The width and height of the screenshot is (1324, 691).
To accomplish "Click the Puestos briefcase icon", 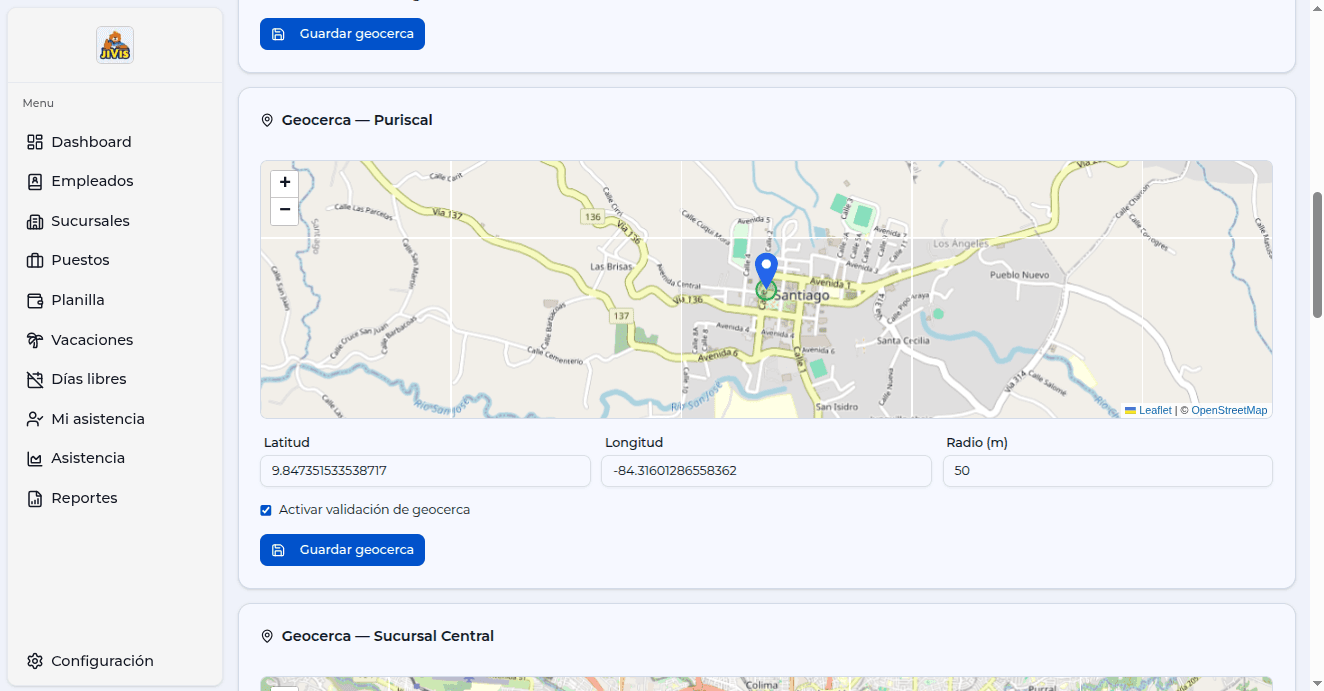I will (35, 260).
